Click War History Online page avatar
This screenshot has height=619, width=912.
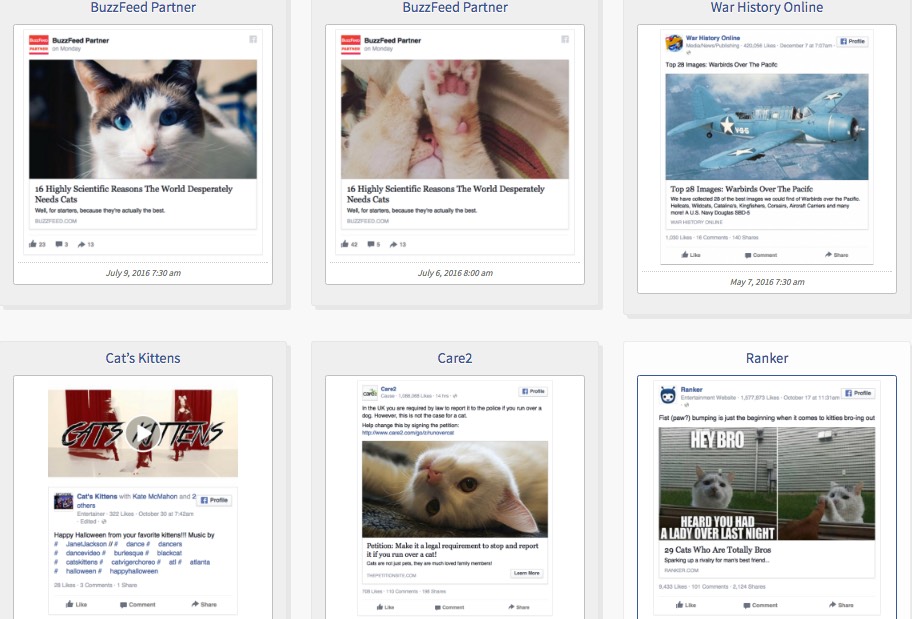click(674, 43)
